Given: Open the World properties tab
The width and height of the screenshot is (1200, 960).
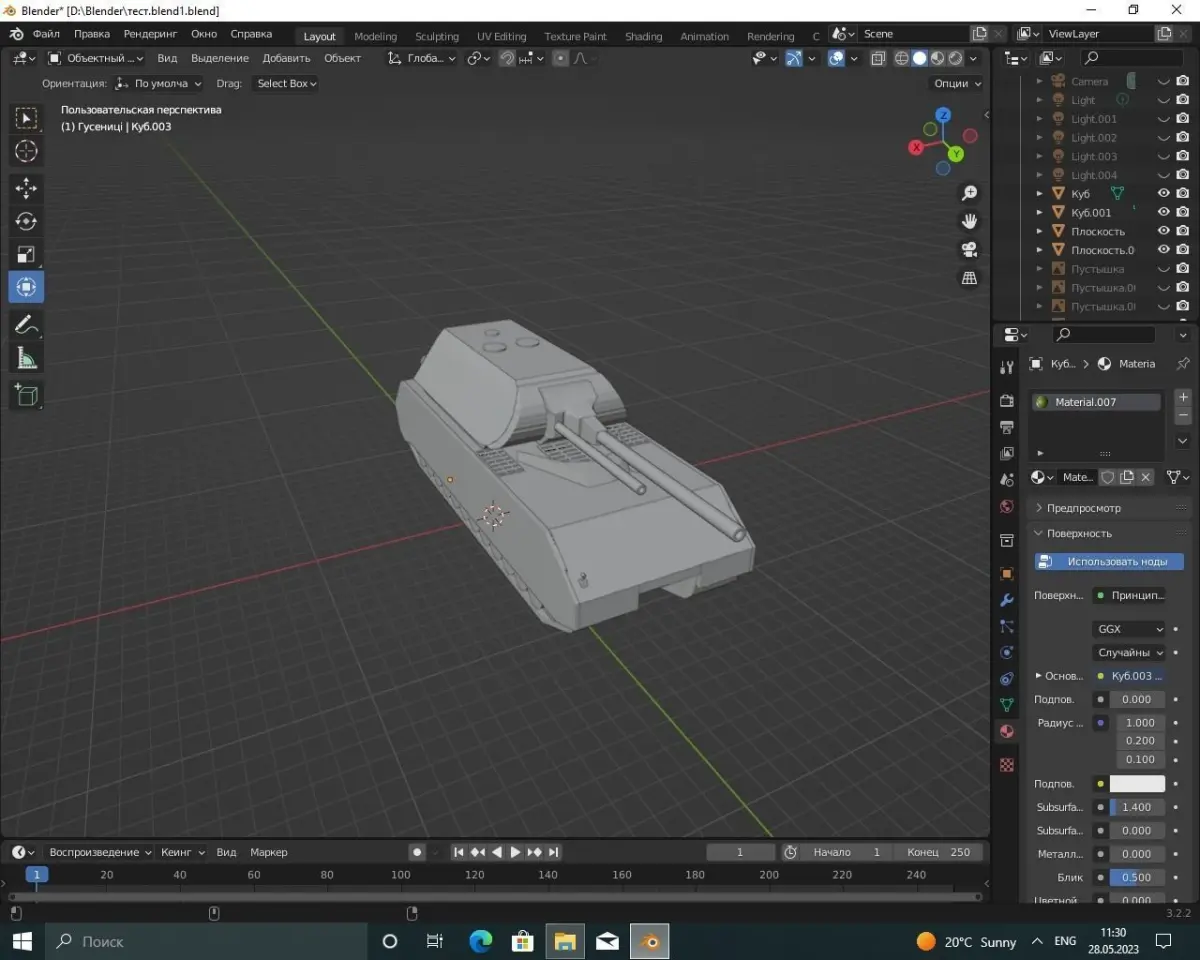Looking at the screenshot, I should point(1007,507).
